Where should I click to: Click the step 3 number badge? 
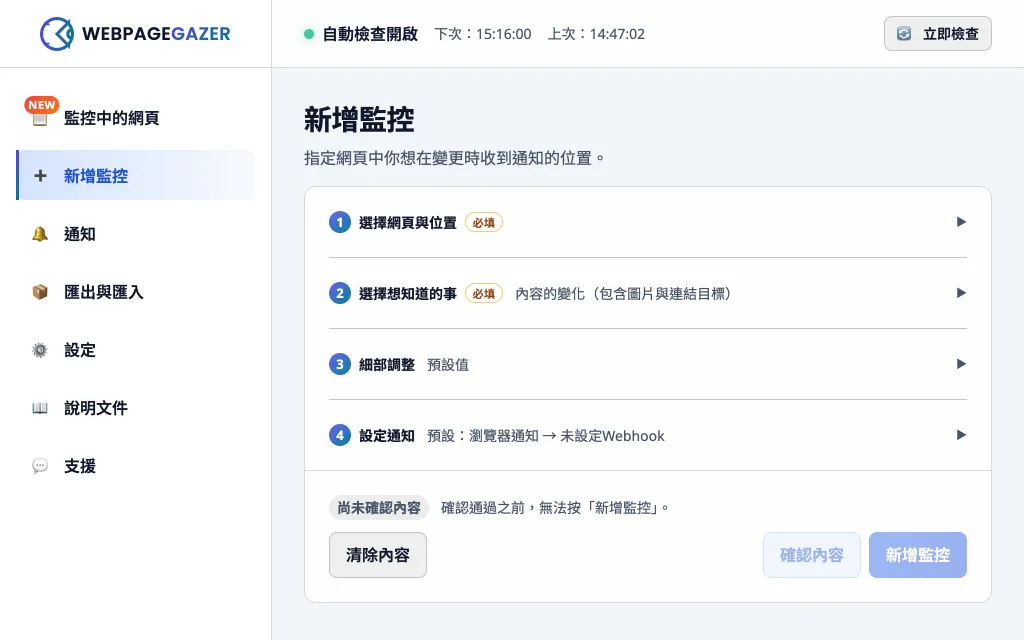(x=340, y=364)
